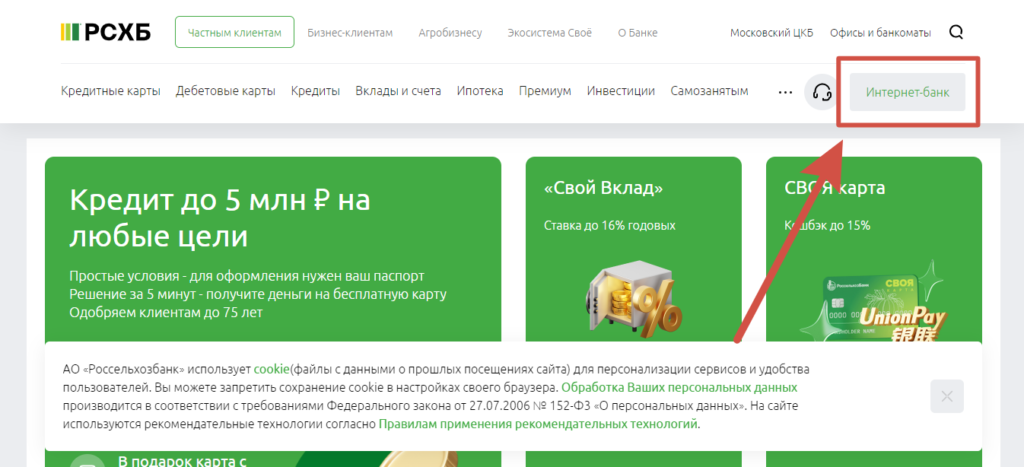The image size is (1024, 467).
Task: Open the Интернет-банк button
Action: click(x=907, y=92)
